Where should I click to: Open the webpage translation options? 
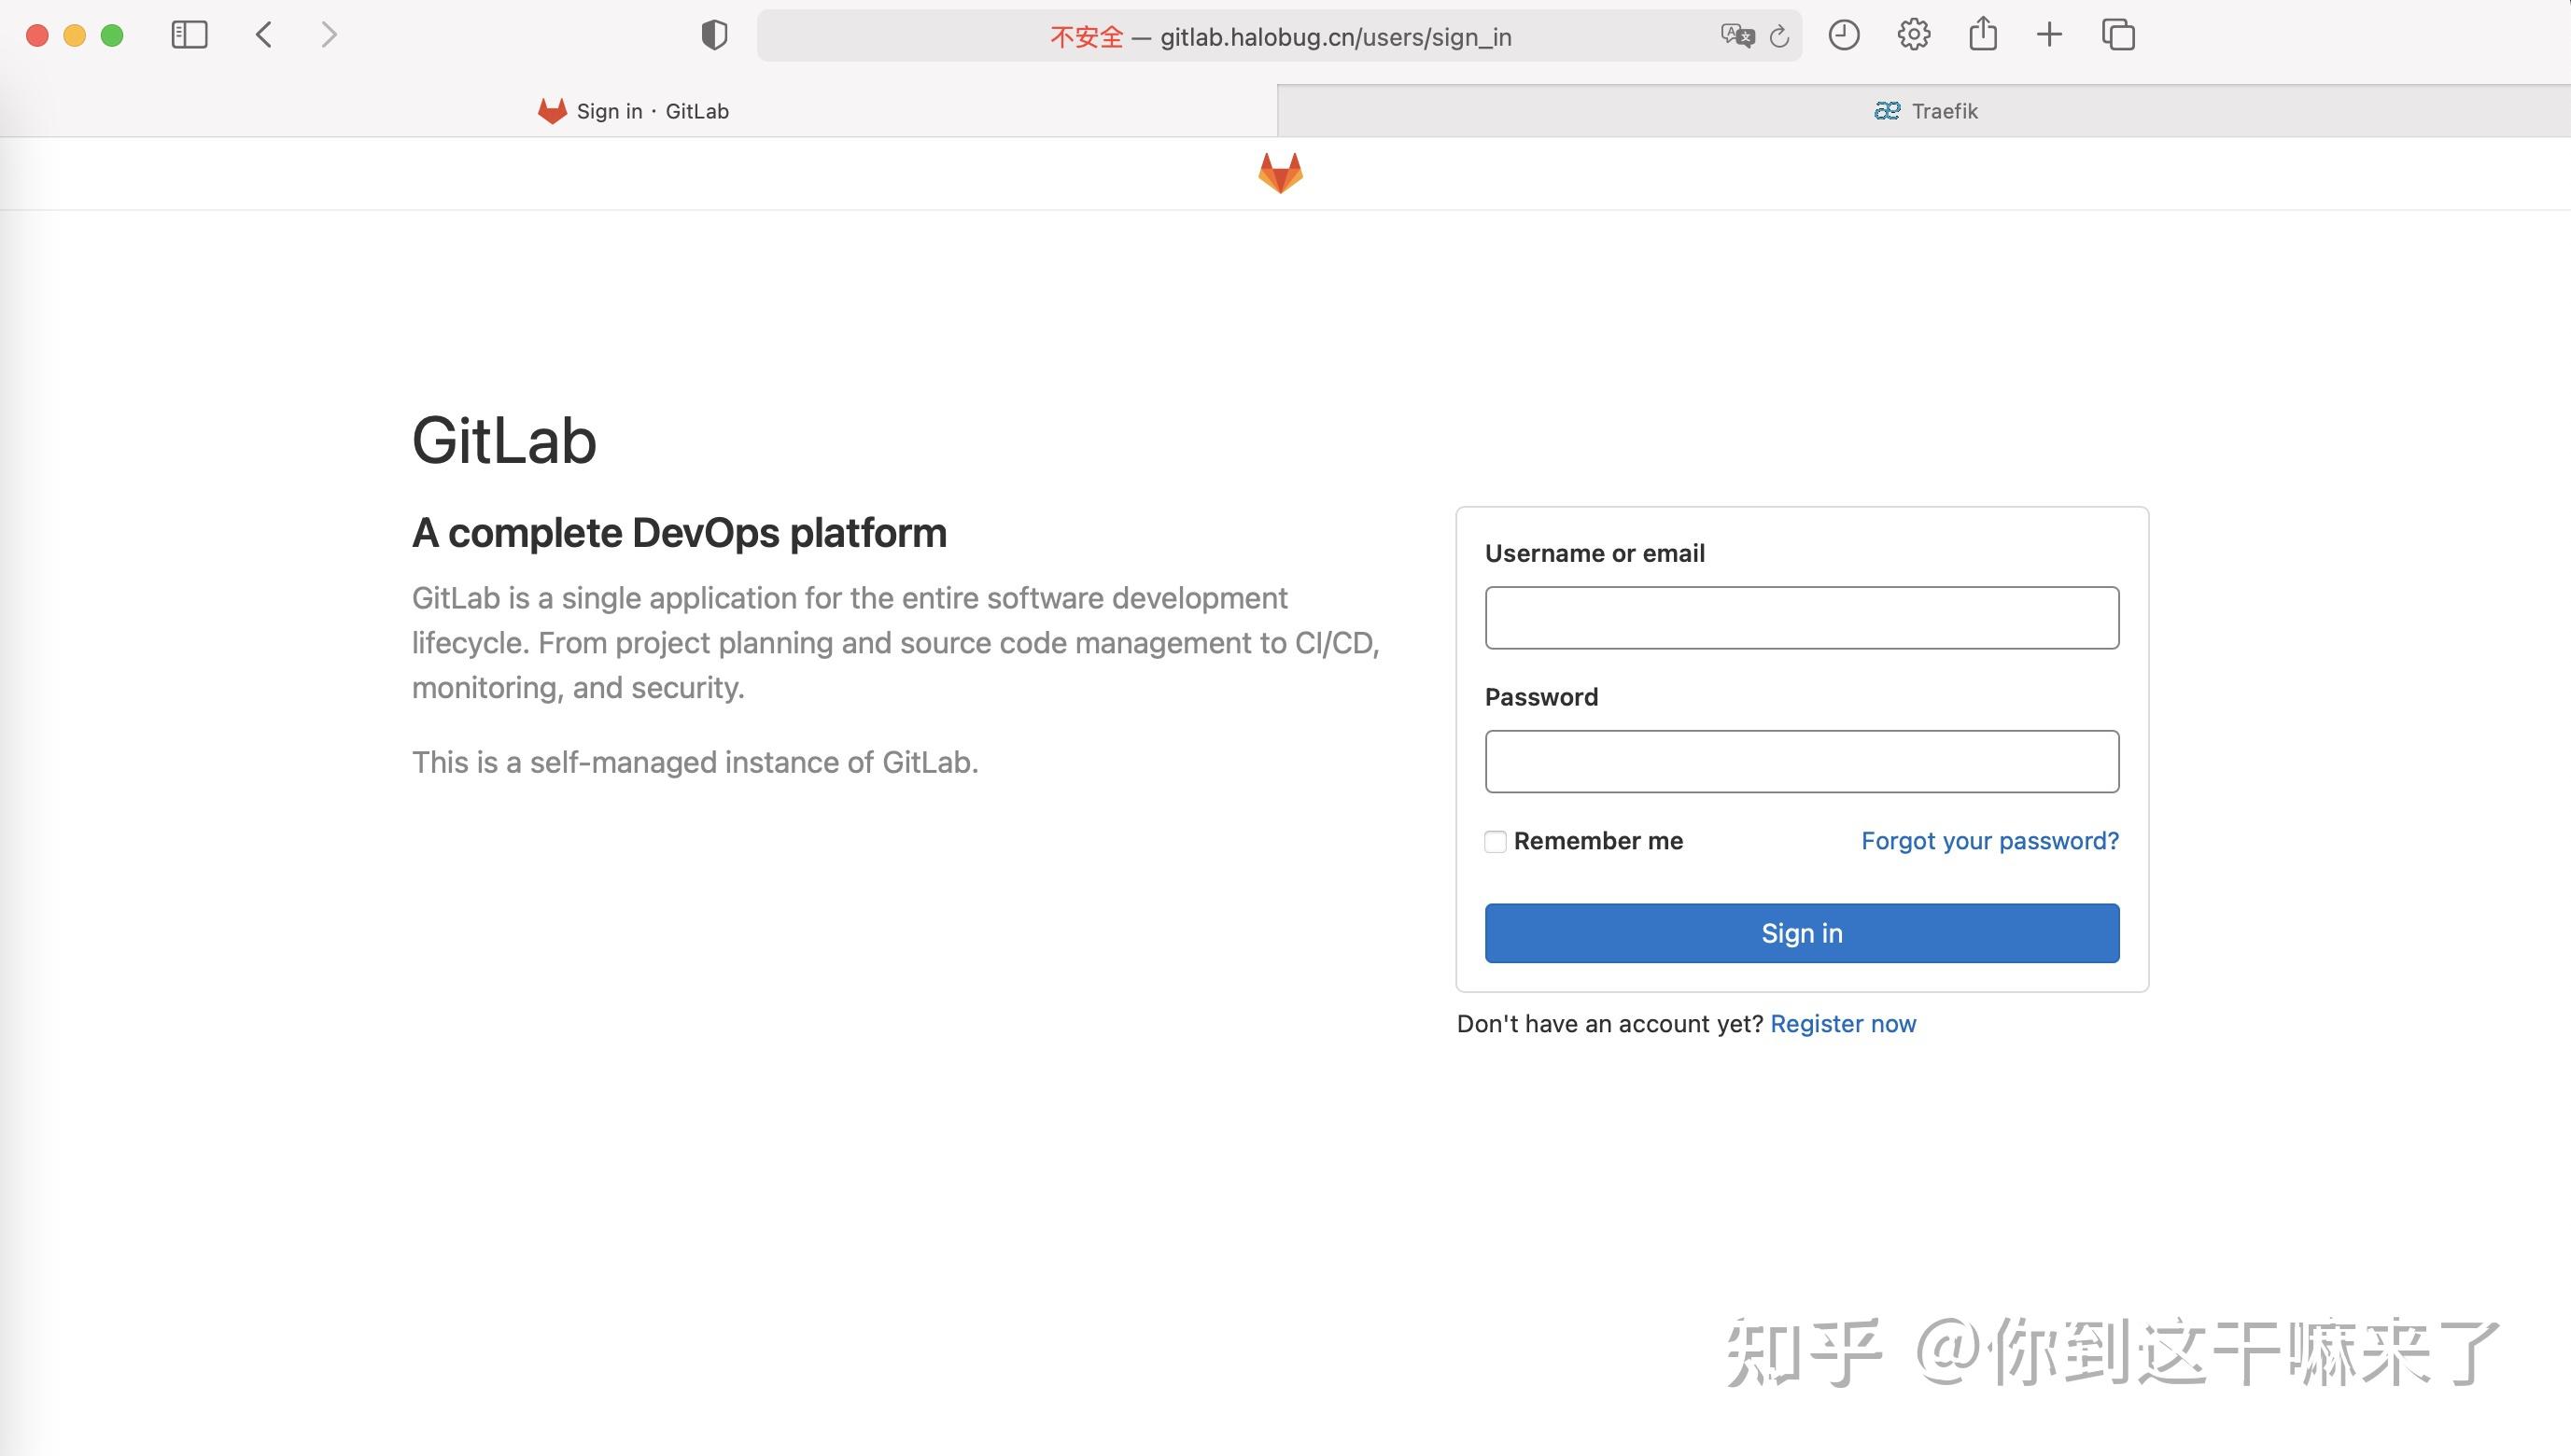point(1737,36)
